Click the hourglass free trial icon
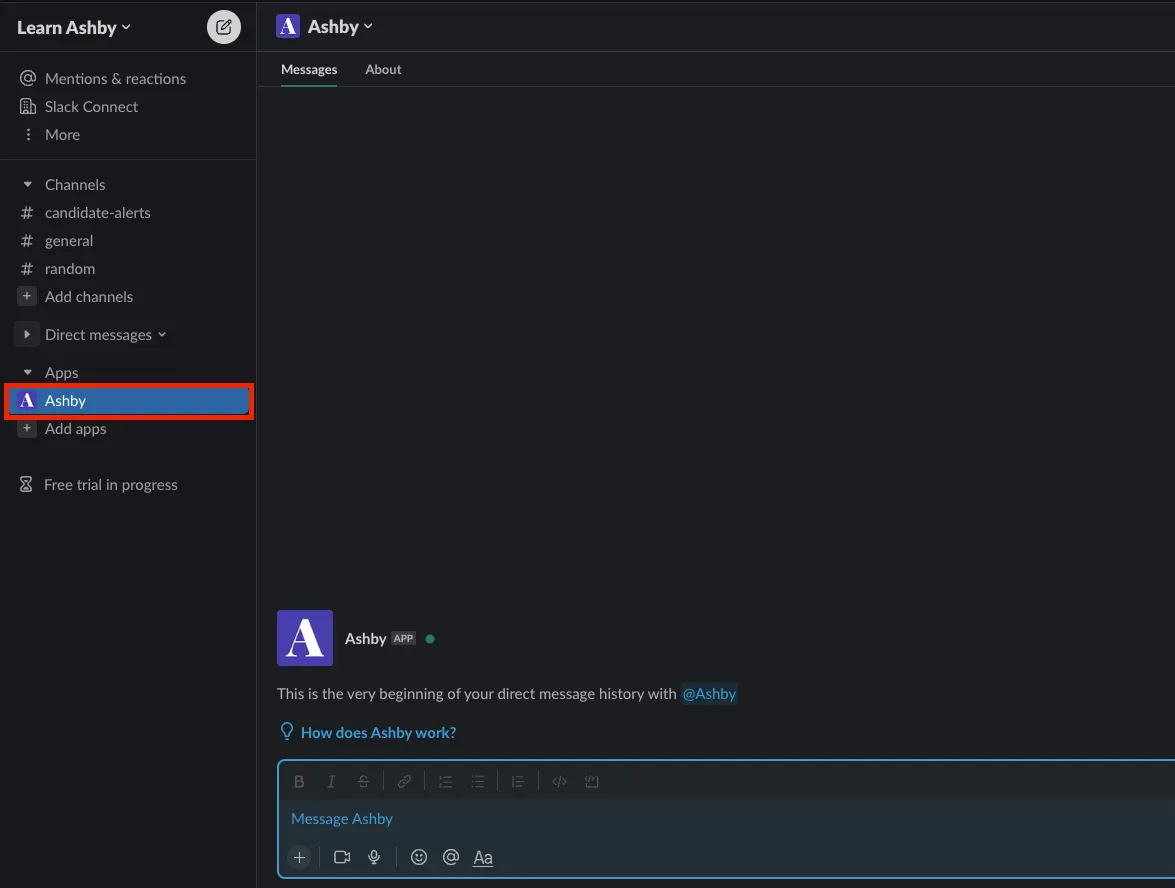Viewport: 1175px width, 888px height. (x=26, y=485)
